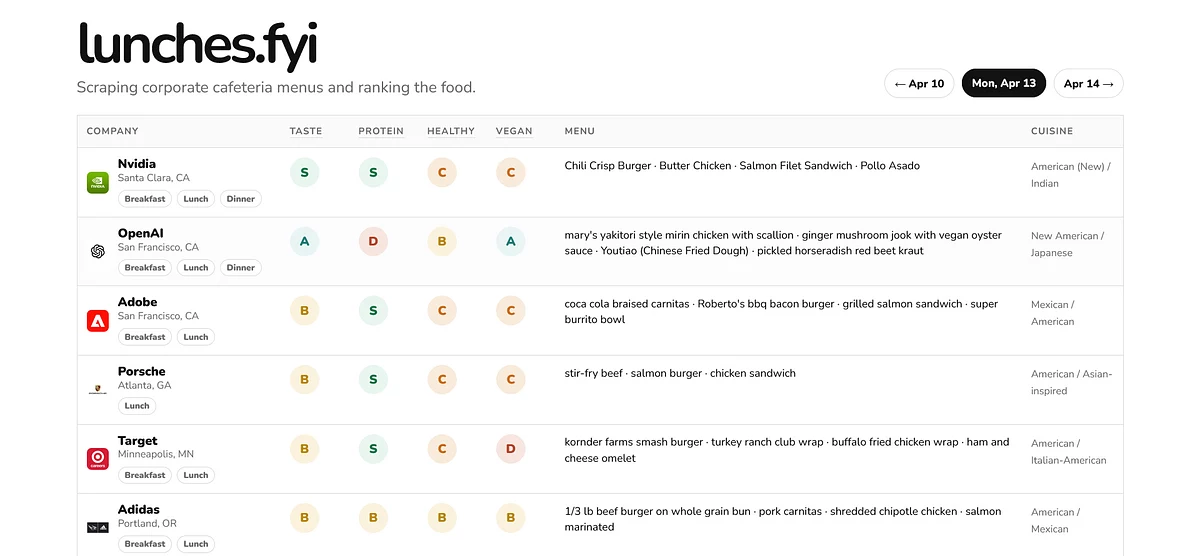The height and width of the screenshot is (556, 1200).
Task: Click the Adobe logo icon
Action: [97, 321]
